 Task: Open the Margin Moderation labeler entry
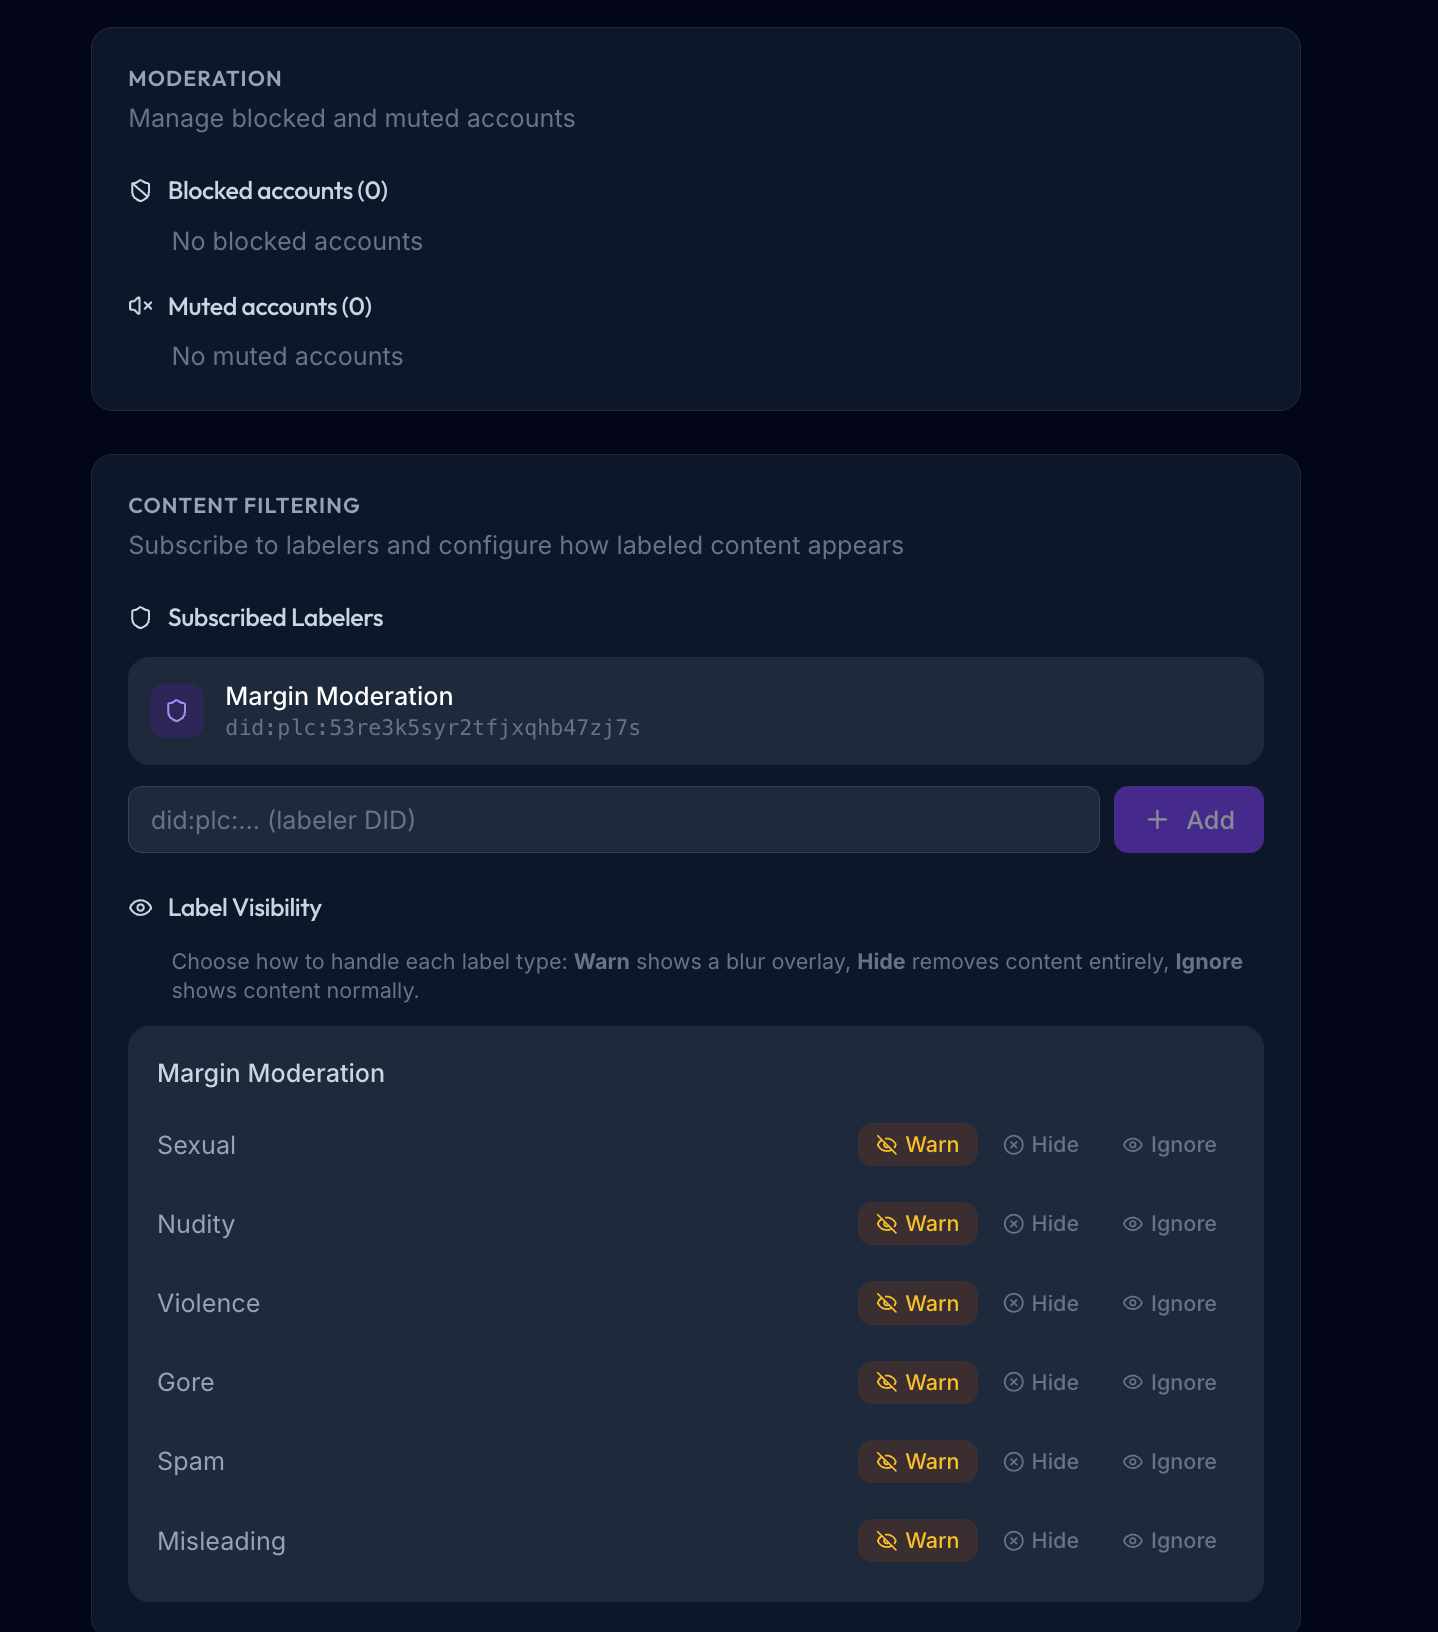pos(695,711)
